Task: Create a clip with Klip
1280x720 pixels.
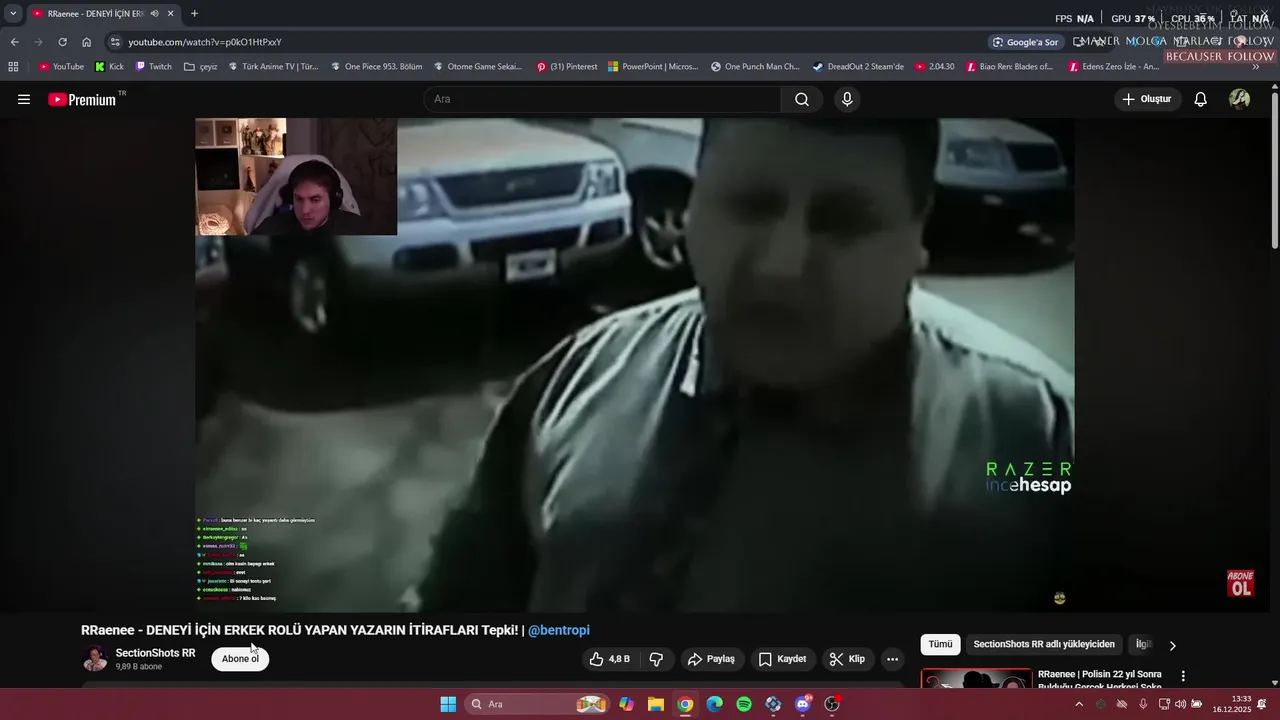Action: tap(847, 659)
